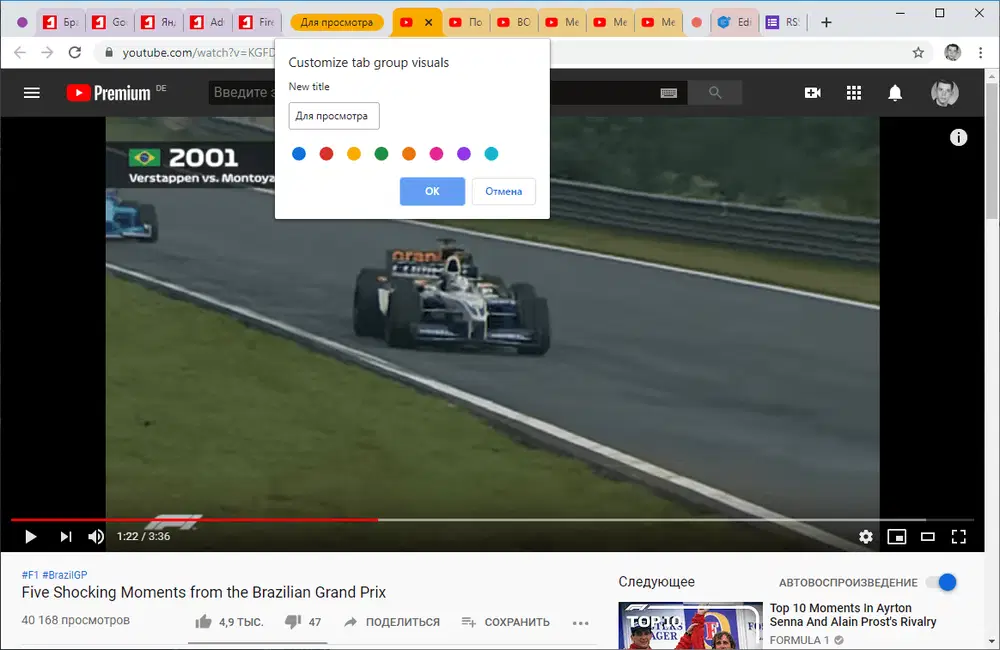Open the #BrazilGP hashtag link
Image resolution: width=1000 pixels, height=650 pixels.
coord(64,575)
